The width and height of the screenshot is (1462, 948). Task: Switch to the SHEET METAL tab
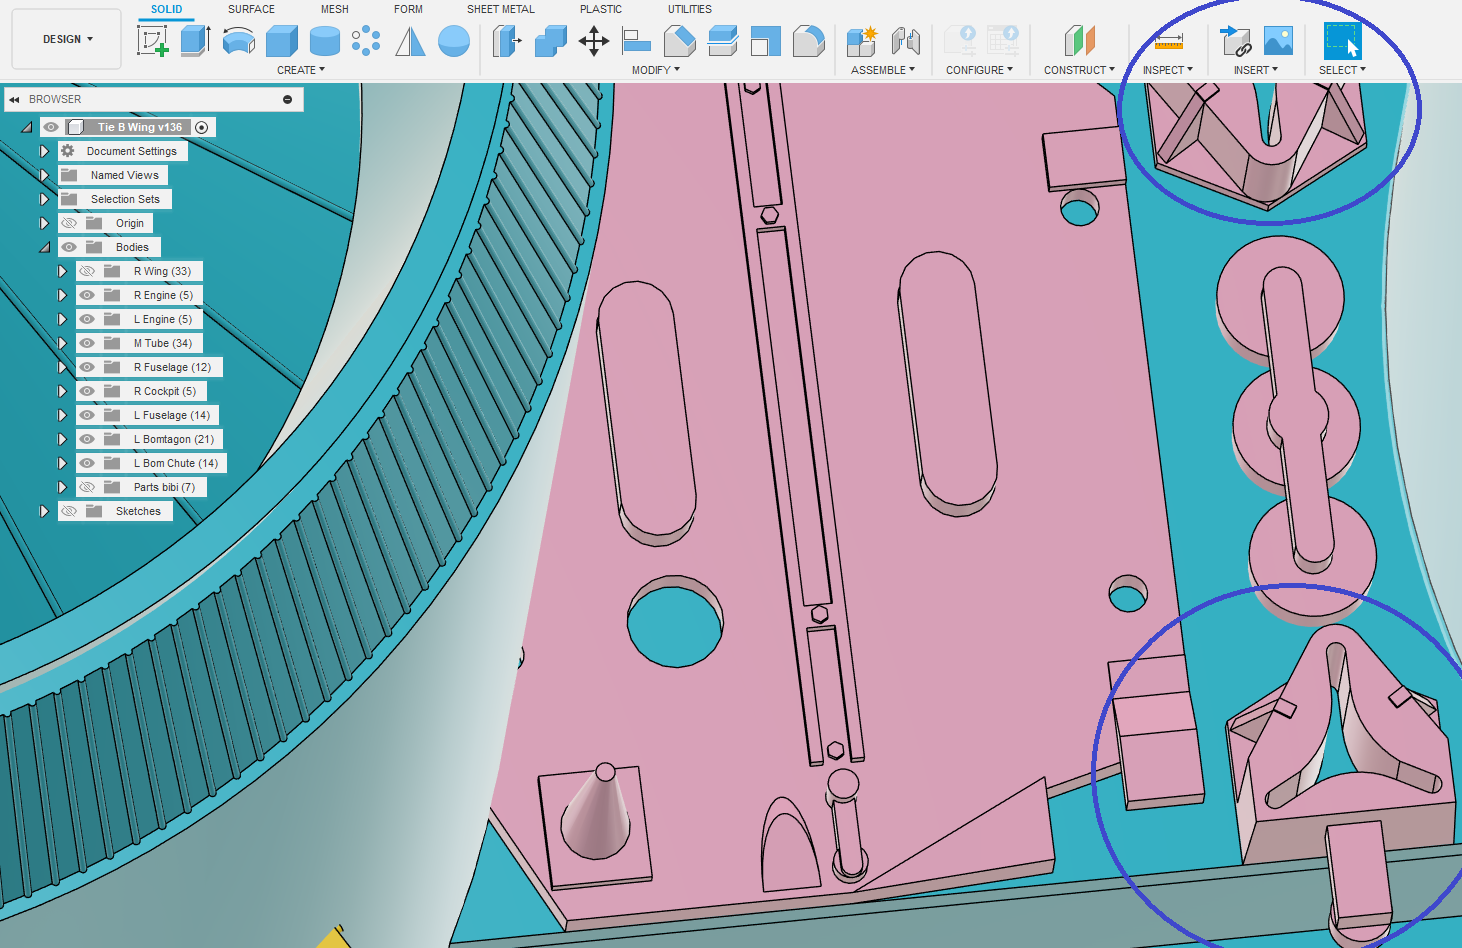click(x=501, y=9)
